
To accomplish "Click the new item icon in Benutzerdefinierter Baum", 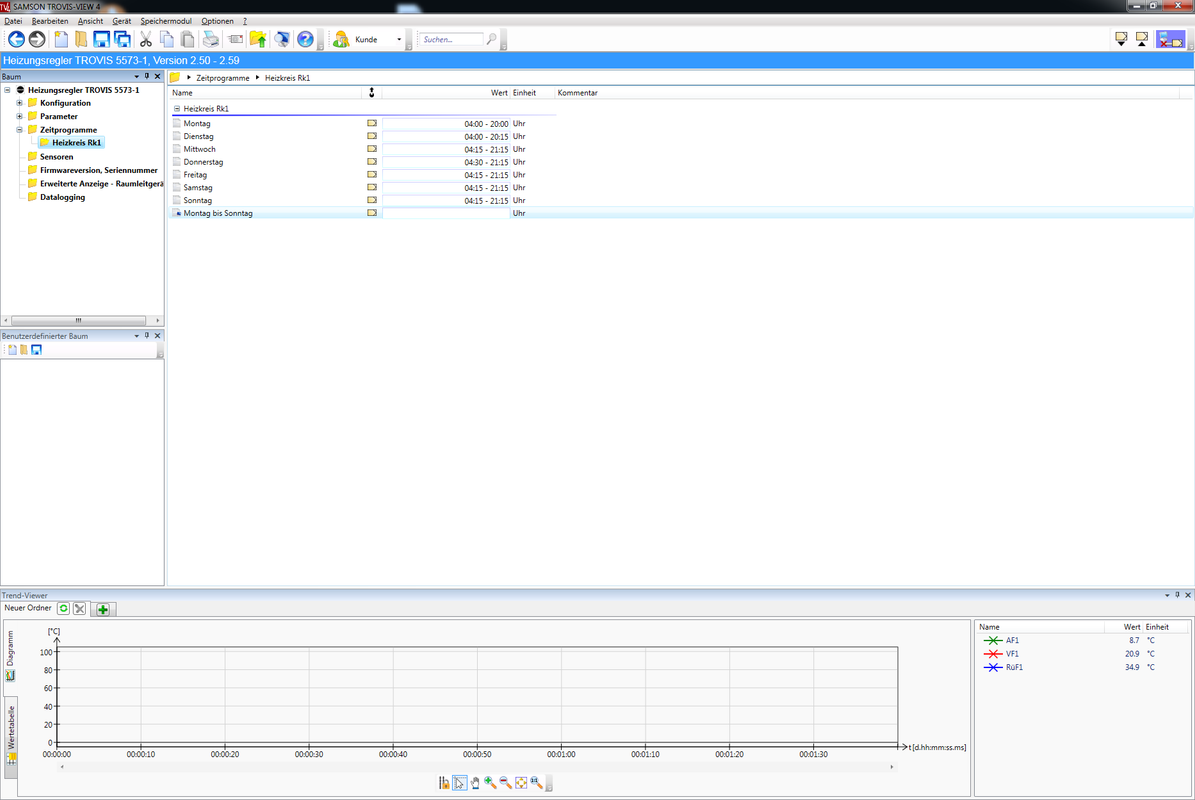I will click(11, 350).
